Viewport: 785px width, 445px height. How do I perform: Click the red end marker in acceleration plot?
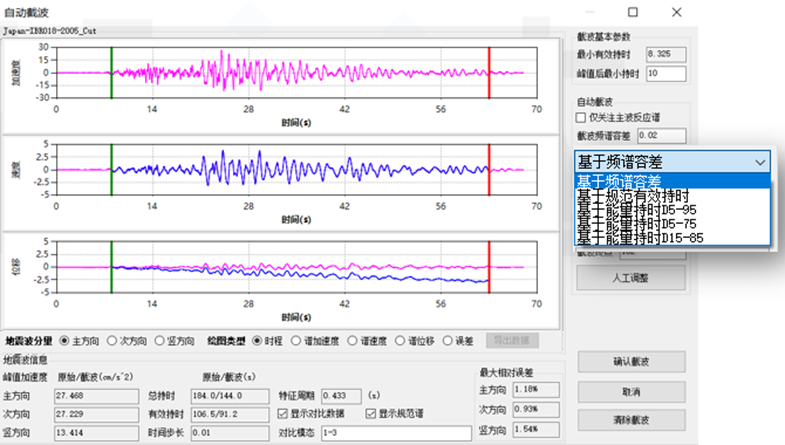tap(489, 72)
